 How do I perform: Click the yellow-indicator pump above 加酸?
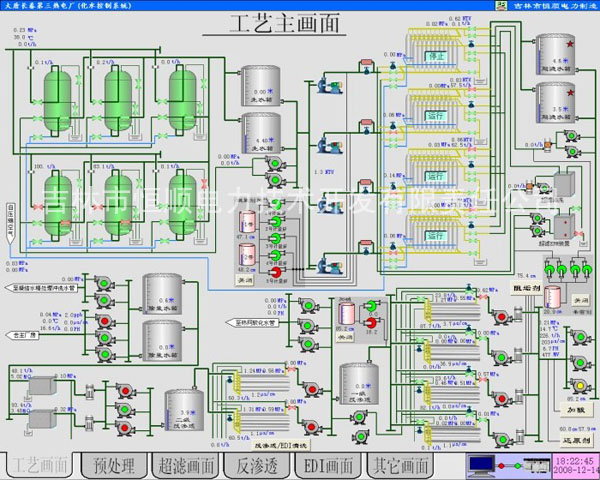pyautogui.click(x=577, y=386)
